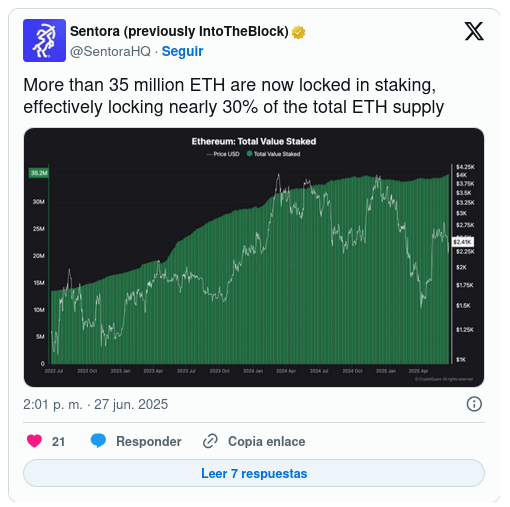Click the like count 21
This screenshot has width=510, height=507.
[x=58, y=441]
